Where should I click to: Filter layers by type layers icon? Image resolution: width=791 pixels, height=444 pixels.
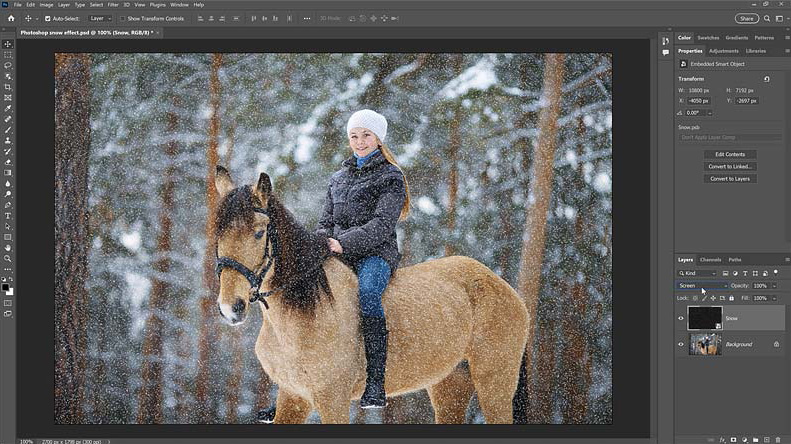(x=746, y=272)
